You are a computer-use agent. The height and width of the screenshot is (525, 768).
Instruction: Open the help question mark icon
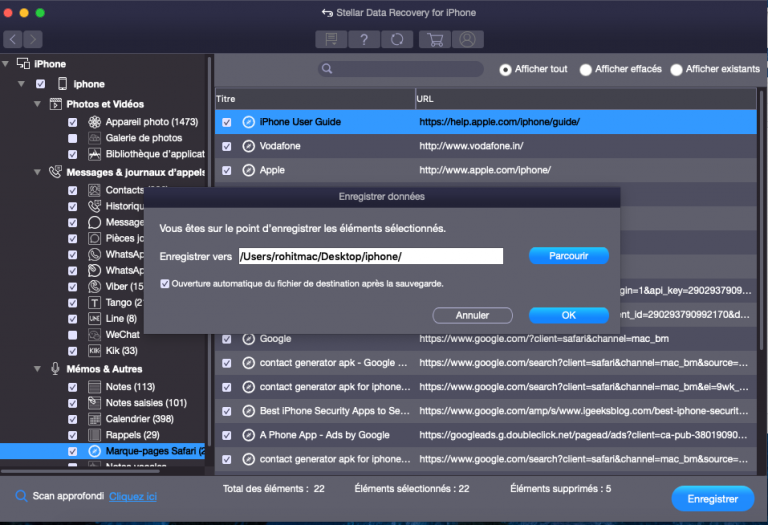(363, 39)
